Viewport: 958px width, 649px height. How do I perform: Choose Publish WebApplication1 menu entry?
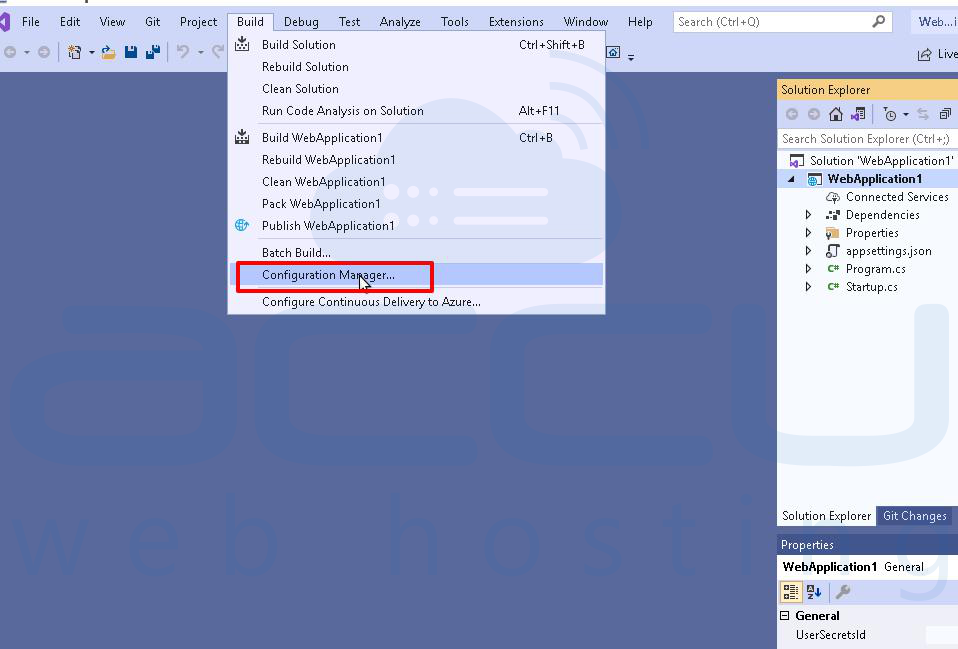coord(416,226)
